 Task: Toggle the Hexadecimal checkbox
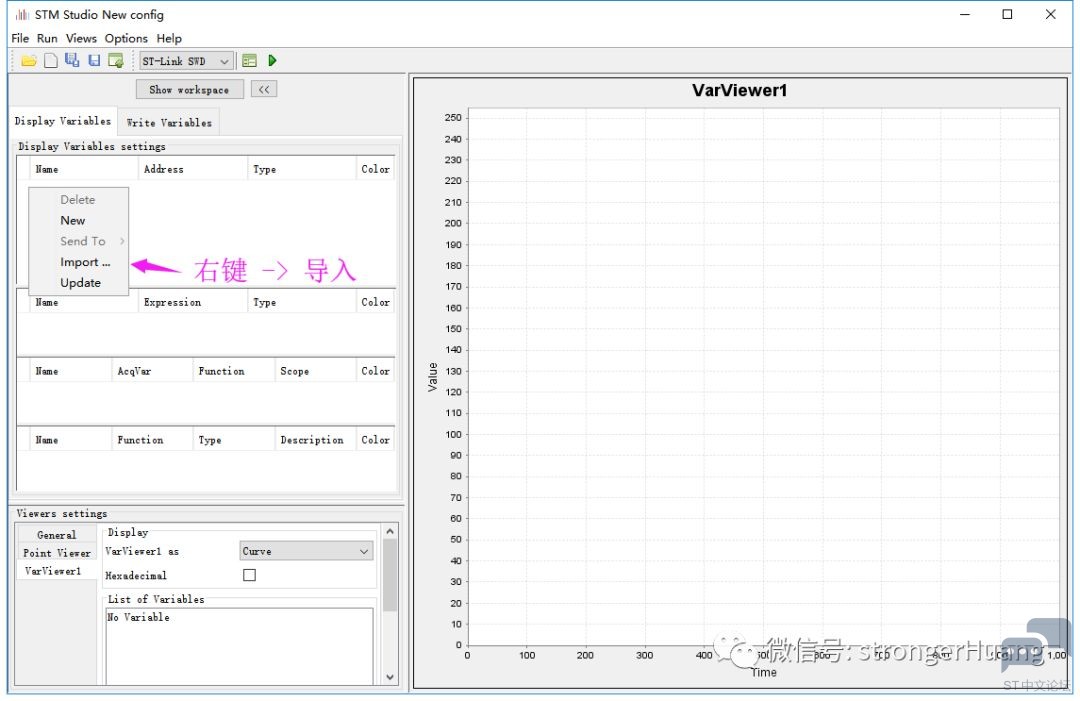click(249, 575)
